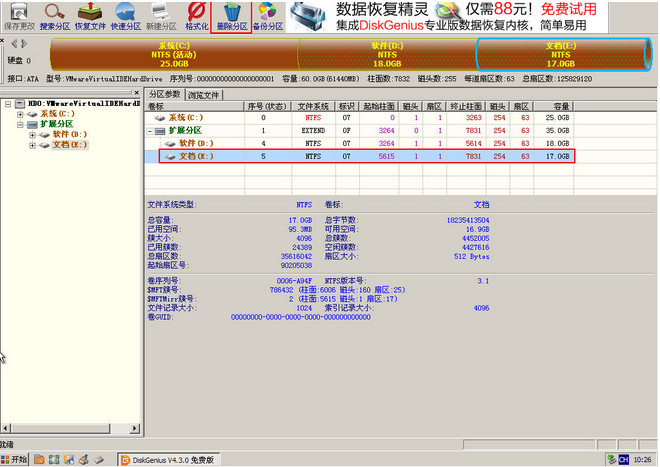Viewport: 660px width, 467px height.
Task: Click right arrow of tree horizontal scrollbar
Action: pyautogui.click(x=135, y=429)
